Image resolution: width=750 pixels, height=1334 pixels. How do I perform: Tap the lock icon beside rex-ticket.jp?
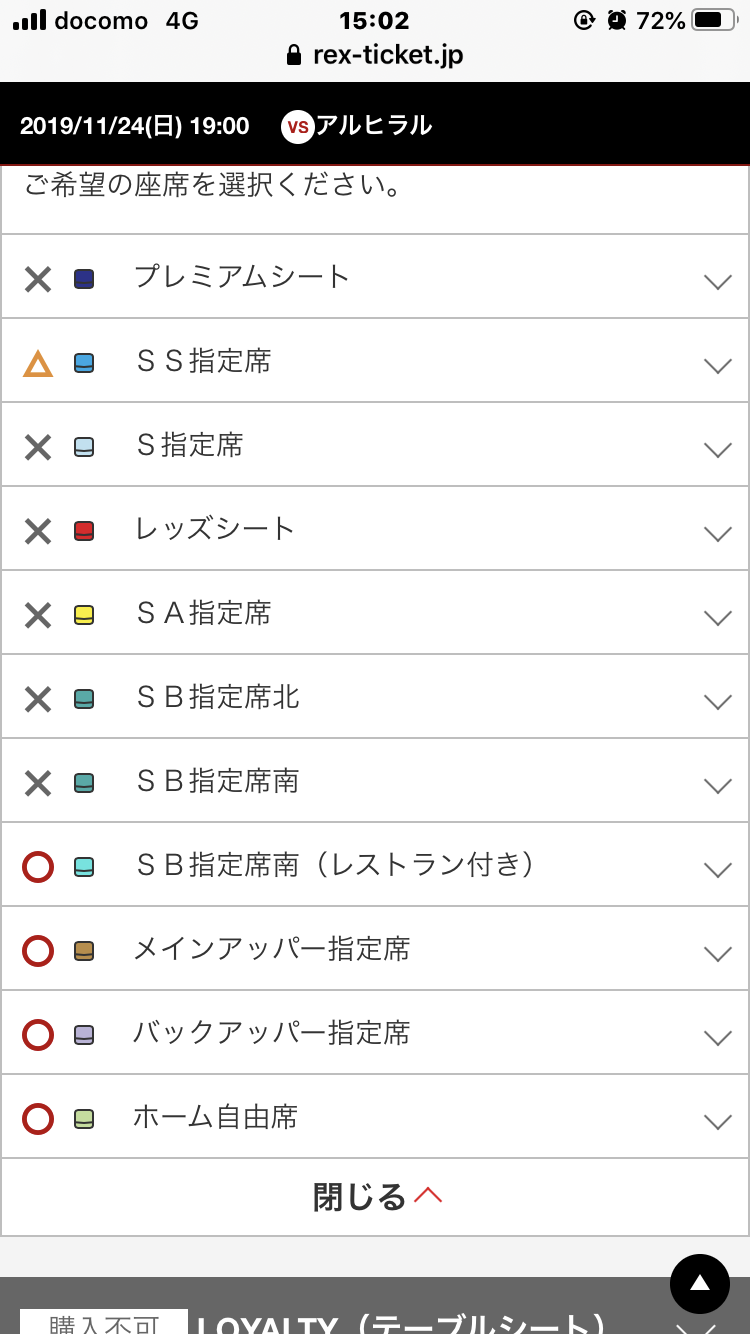(294, 55)
